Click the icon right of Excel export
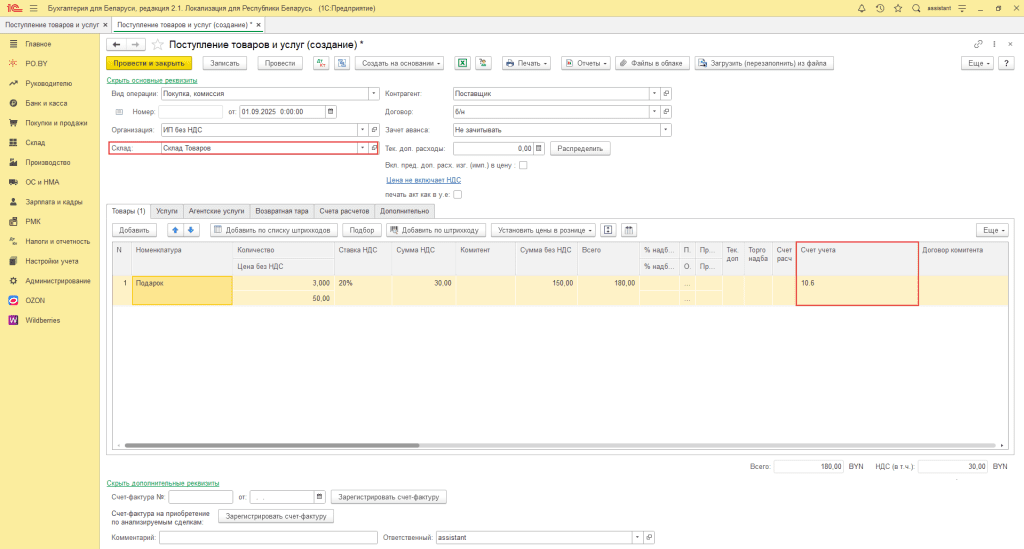Viewport: 1024px width, 549px height. [483, 63]
